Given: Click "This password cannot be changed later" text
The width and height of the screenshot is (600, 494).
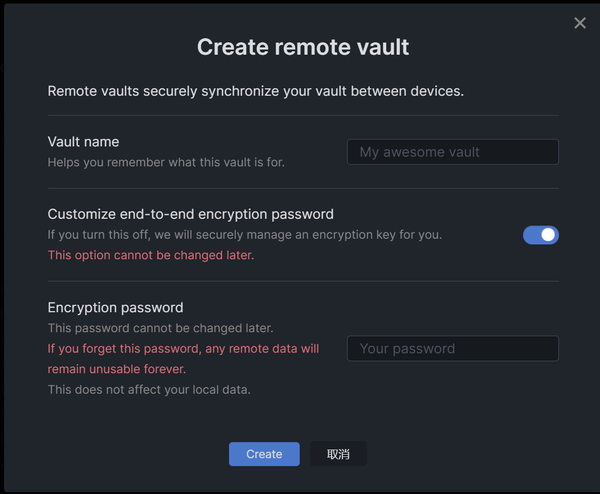Looking at the screenshot, I should pyautogui.click(x=160, y=328).
